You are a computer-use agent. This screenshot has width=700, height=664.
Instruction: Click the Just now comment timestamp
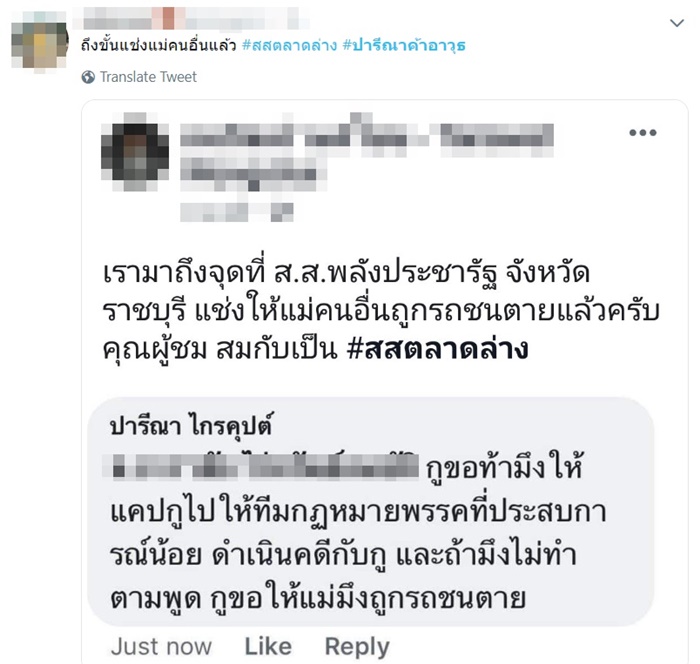(161, 647)
